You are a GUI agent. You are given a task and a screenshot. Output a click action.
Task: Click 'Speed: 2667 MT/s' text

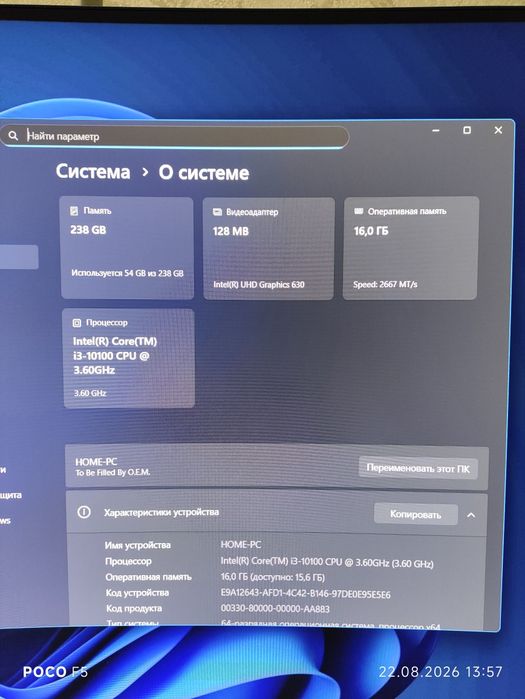385,284
